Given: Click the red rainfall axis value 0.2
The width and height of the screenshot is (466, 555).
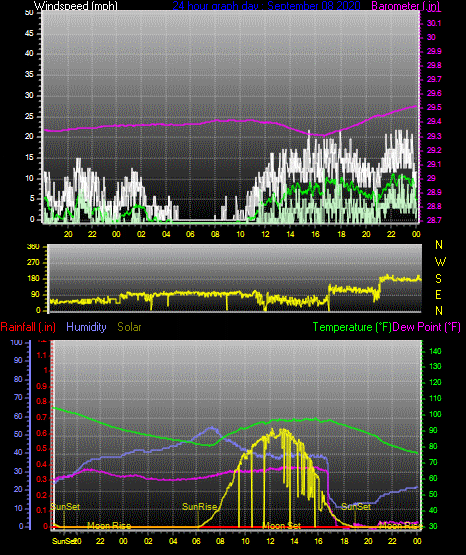Looking at the screenshot, I should coord(42,495).
